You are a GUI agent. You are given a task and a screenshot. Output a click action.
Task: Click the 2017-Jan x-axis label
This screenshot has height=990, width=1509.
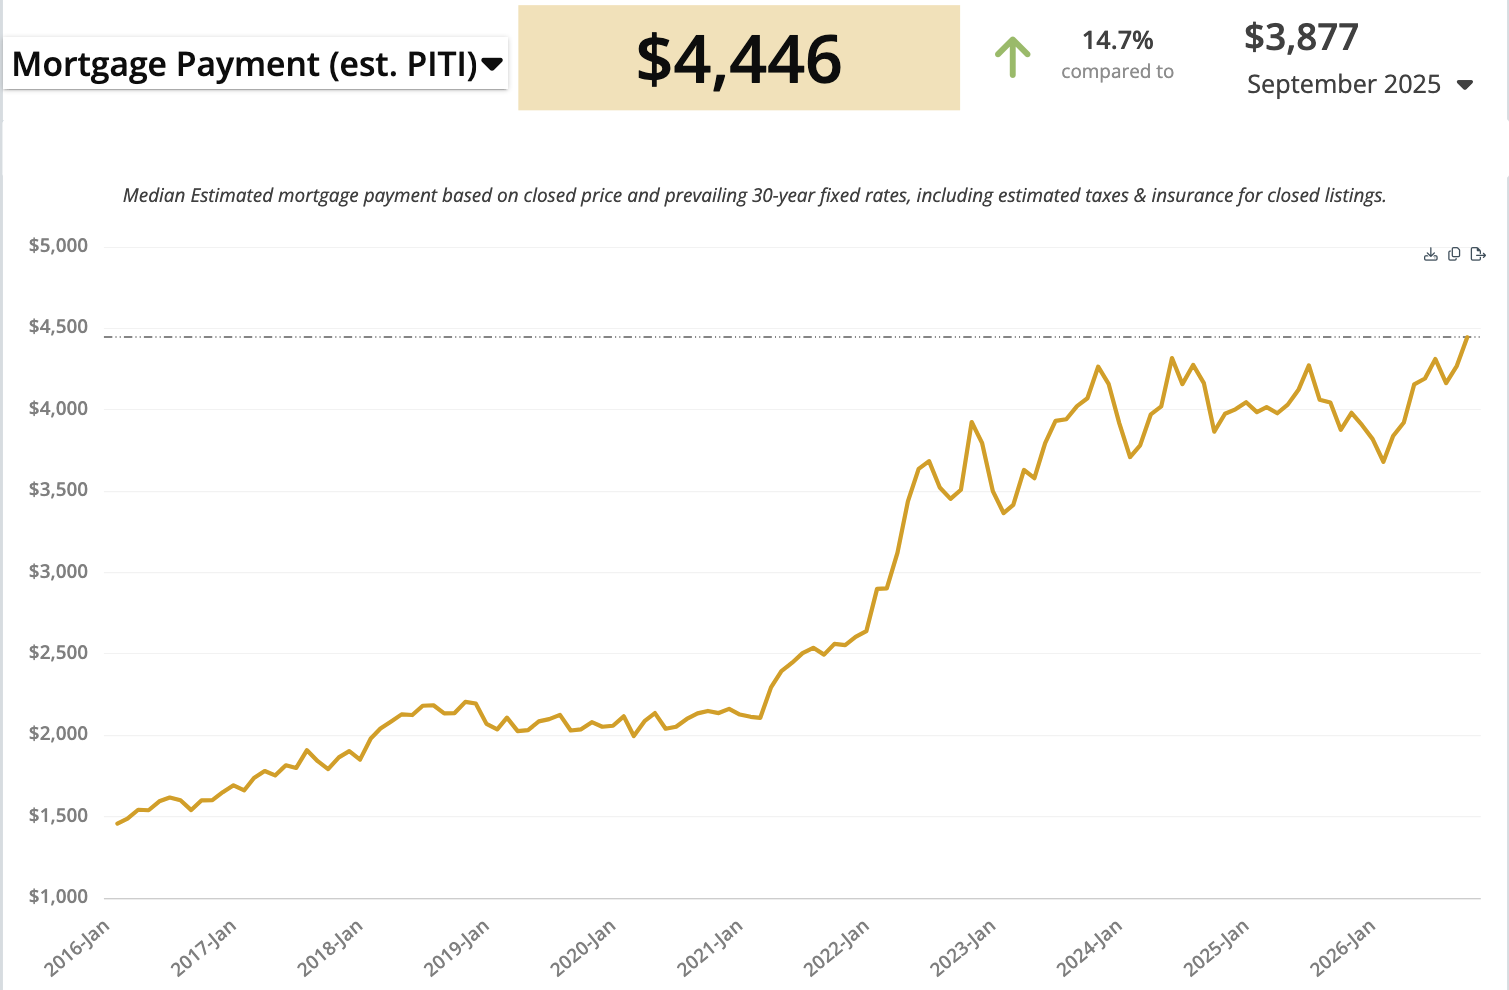204,947
